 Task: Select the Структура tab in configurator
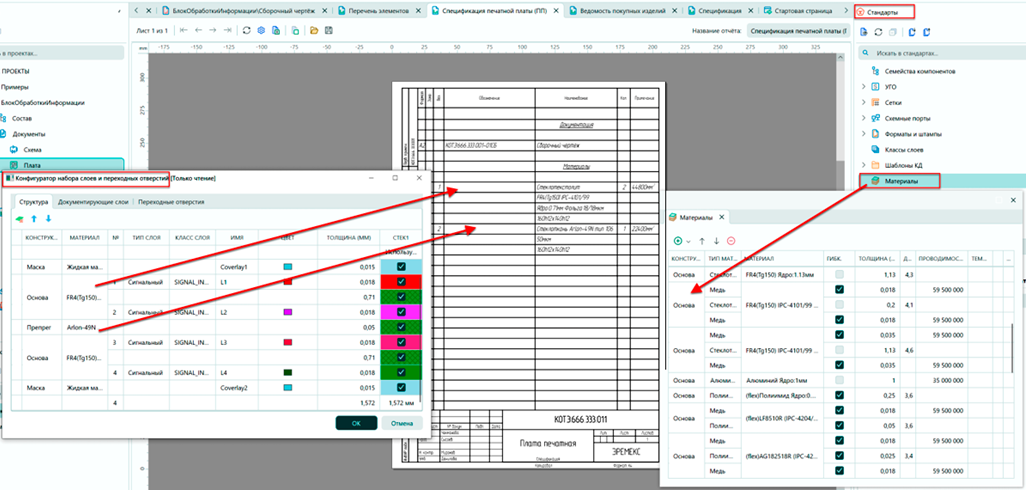(x=34, y=202)
